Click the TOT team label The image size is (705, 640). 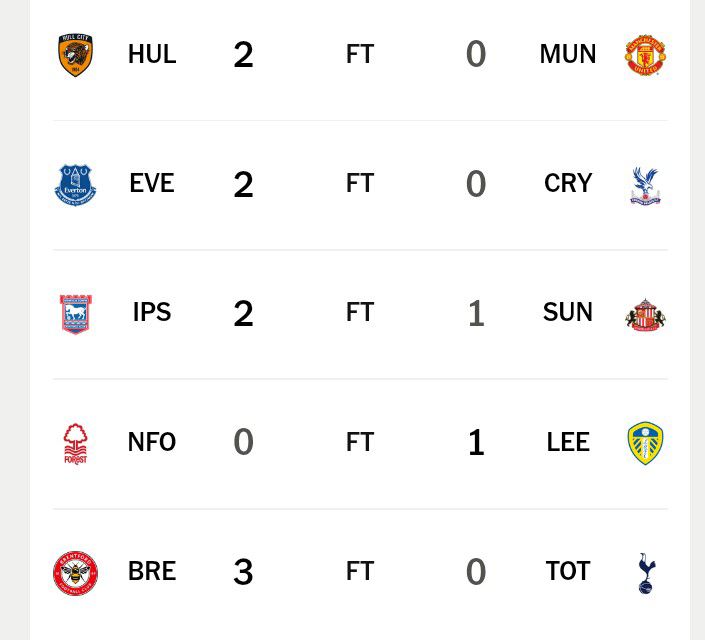click(568, 571)
